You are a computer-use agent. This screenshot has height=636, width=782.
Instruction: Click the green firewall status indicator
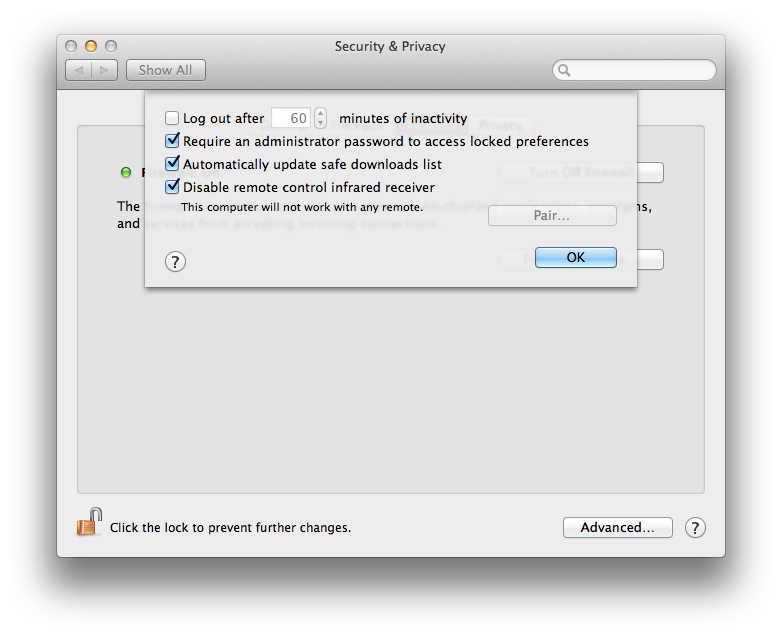[126, 173]
